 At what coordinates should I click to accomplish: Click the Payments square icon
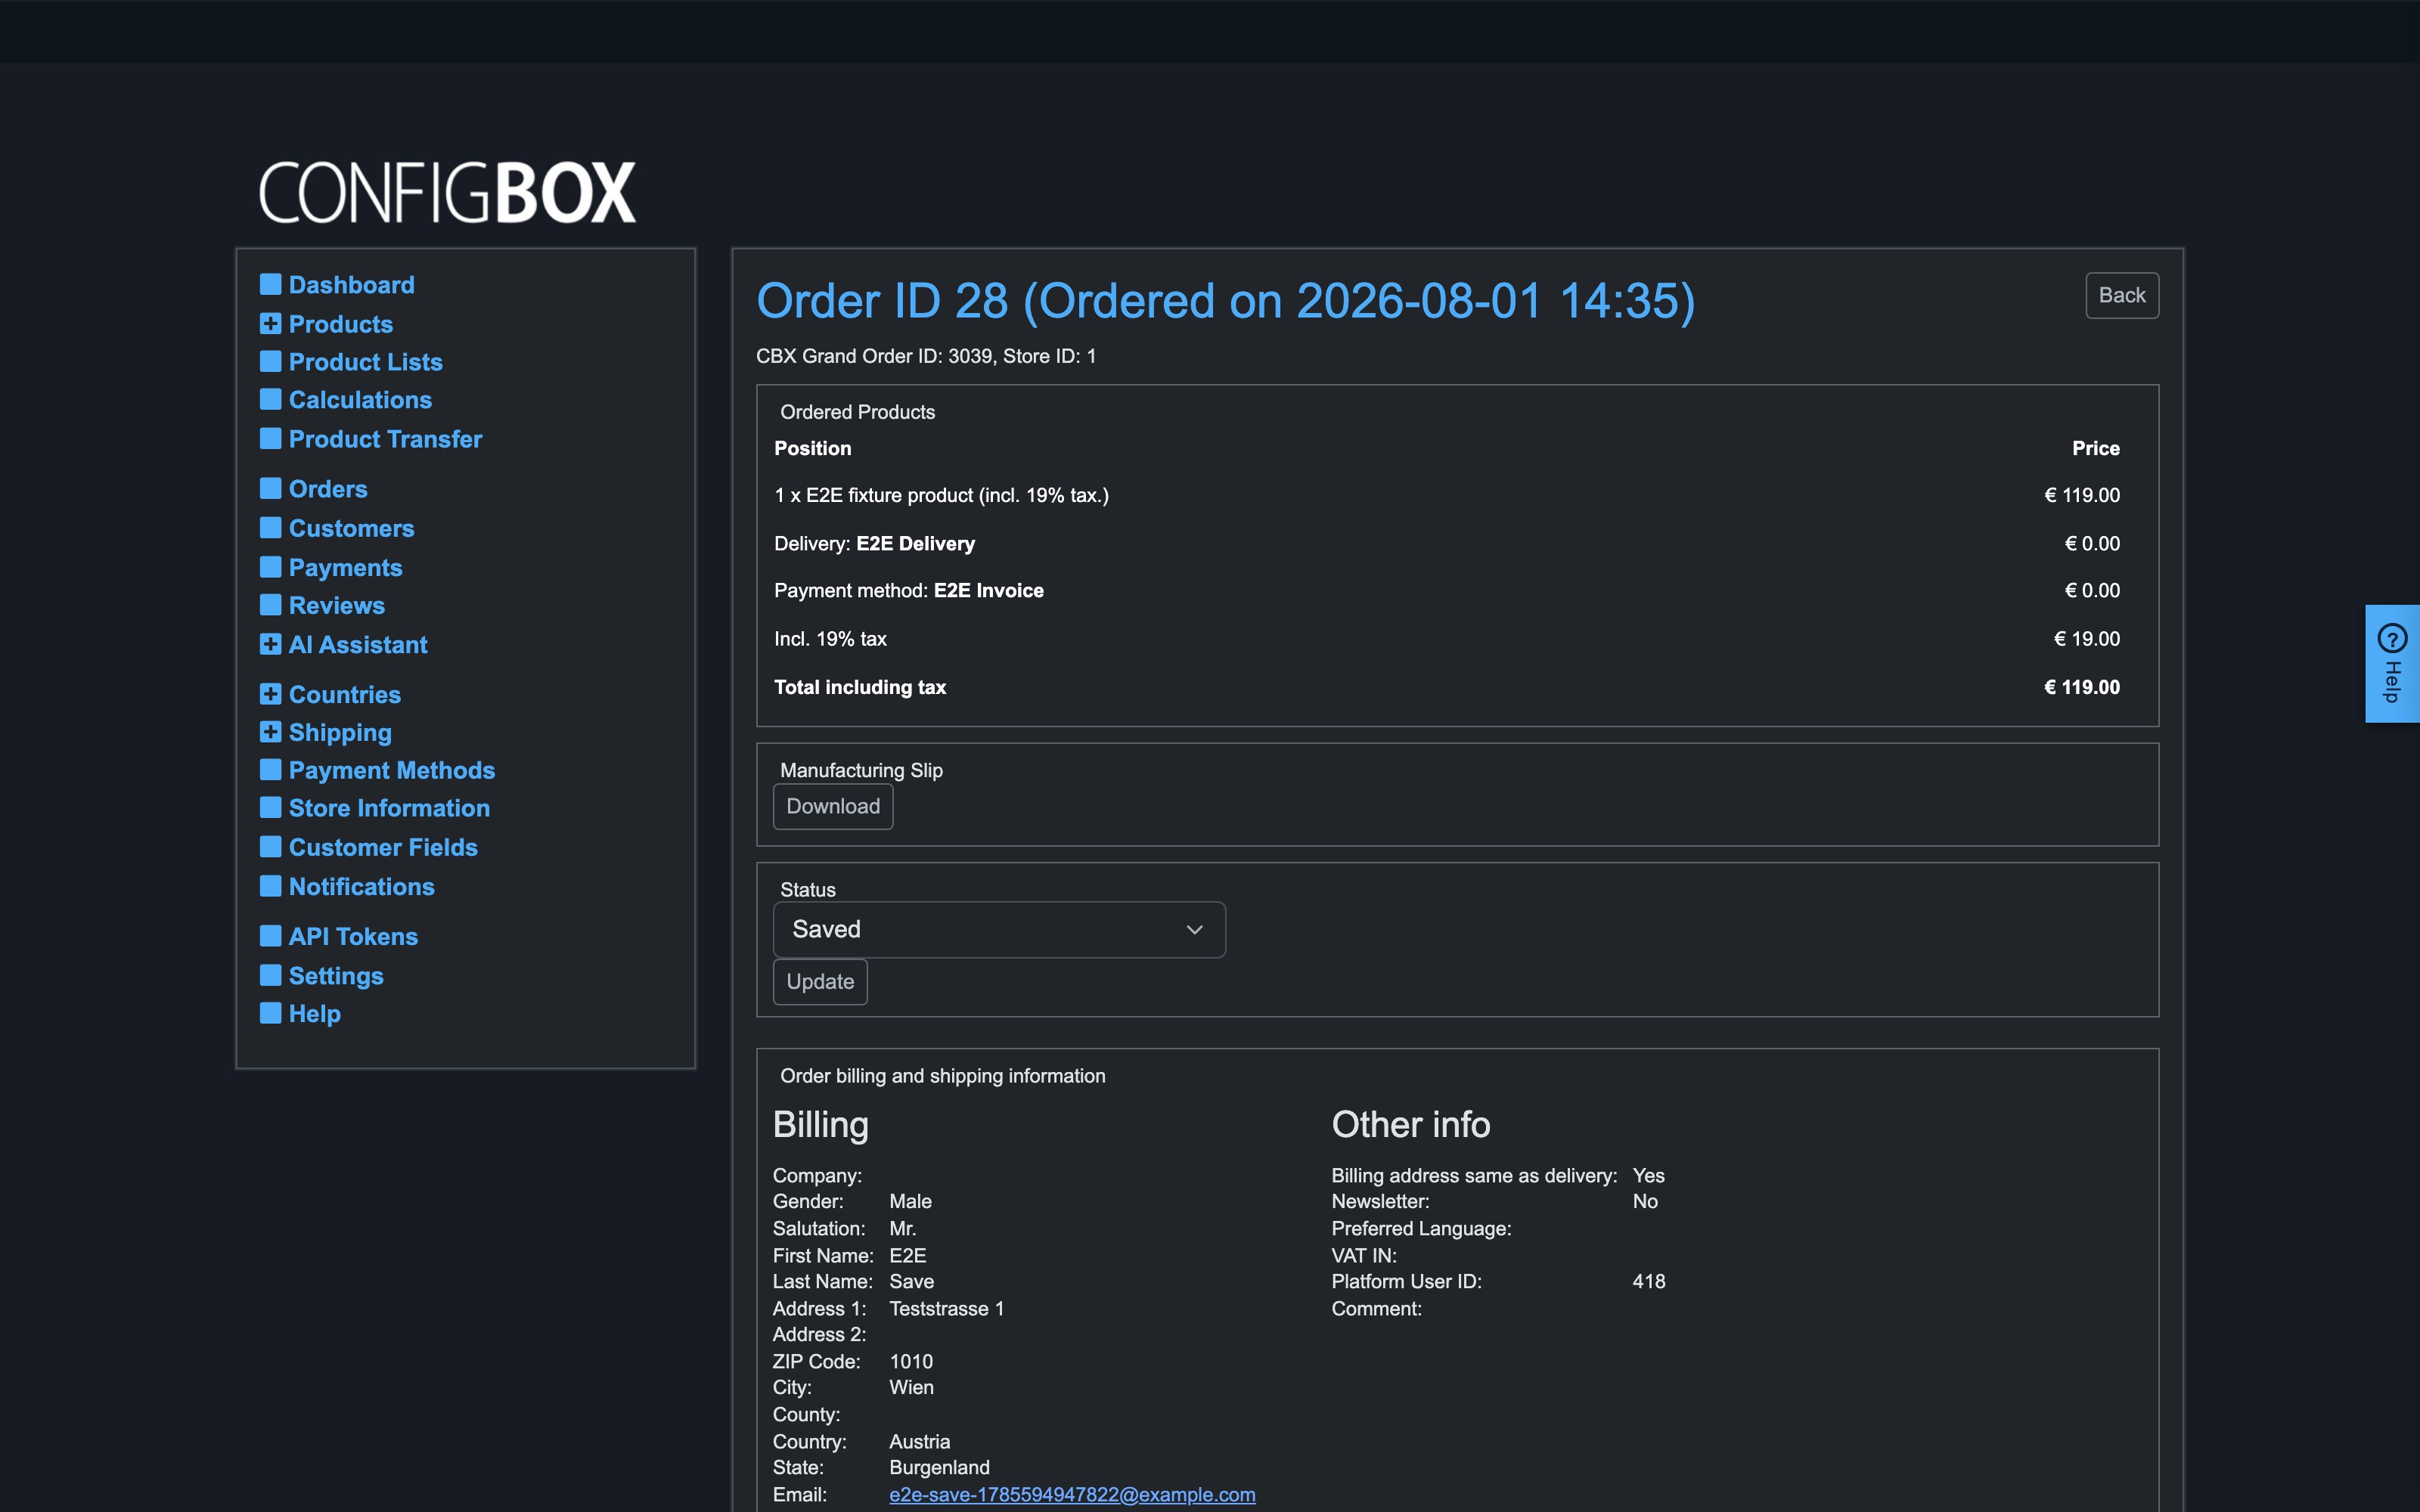tap(270, 567)
